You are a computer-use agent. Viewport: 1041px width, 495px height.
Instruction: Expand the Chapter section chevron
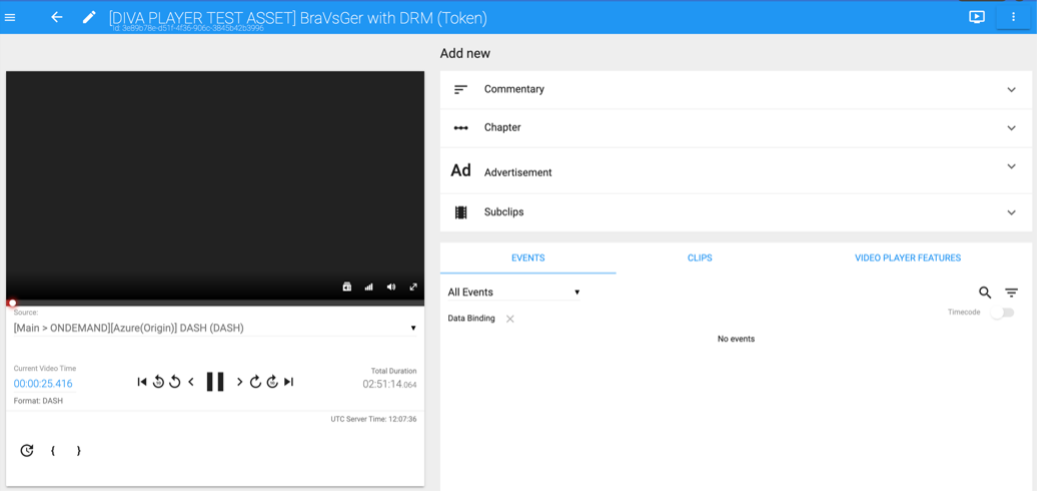(1011, 128)
